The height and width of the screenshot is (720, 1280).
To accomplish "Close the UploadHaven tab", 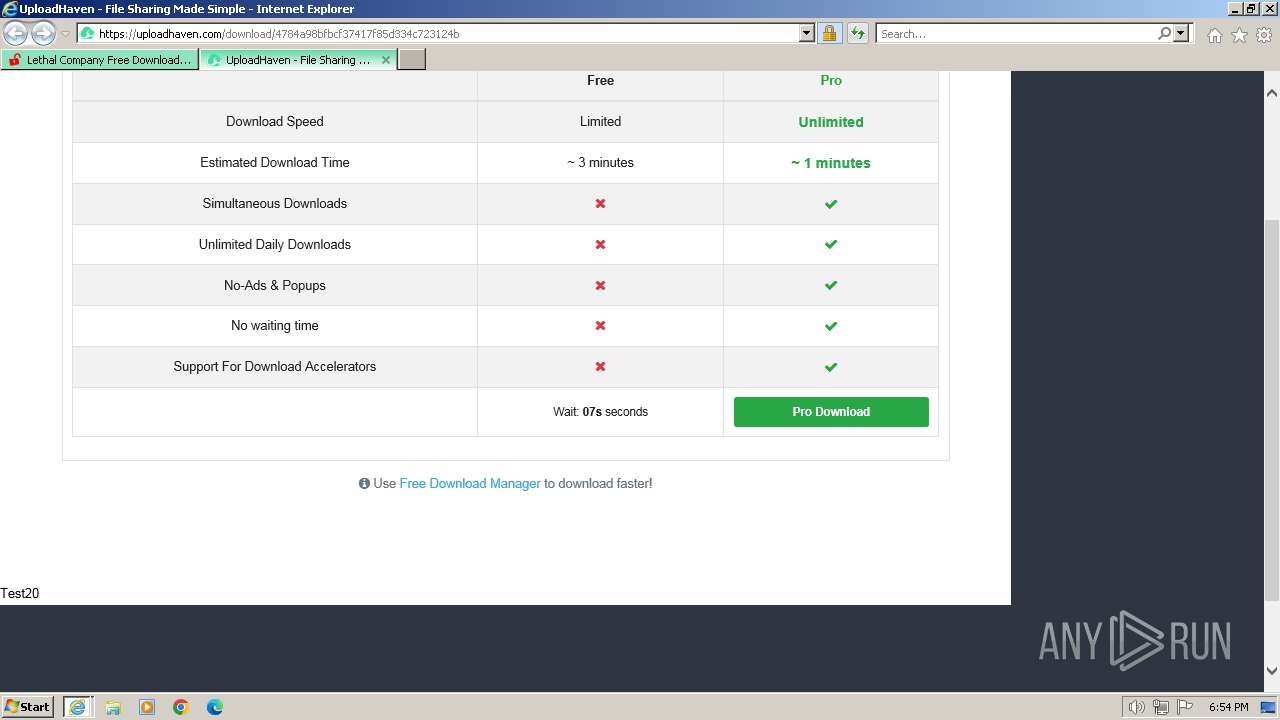I will click(x=386, y=60).
